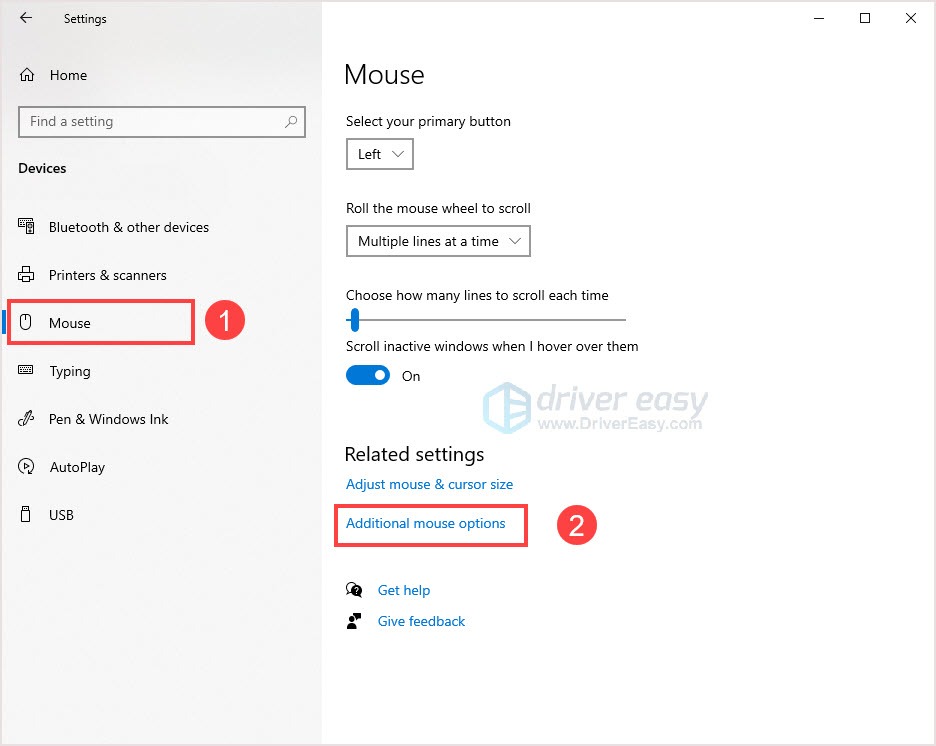
Task: Select Mouse in the Devices menu
Action: click(70, 323)
